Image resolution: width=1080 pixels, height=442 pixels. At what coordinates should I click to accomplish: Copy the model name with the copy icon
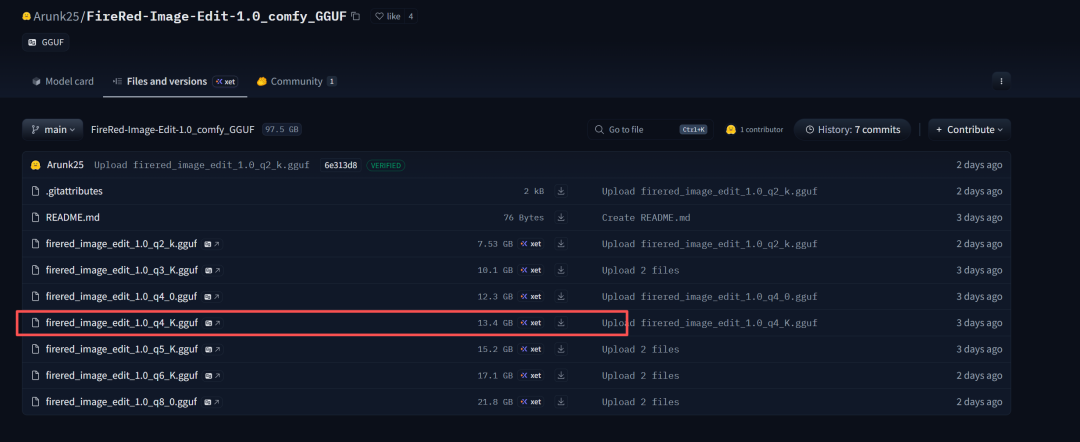(355, 16)
